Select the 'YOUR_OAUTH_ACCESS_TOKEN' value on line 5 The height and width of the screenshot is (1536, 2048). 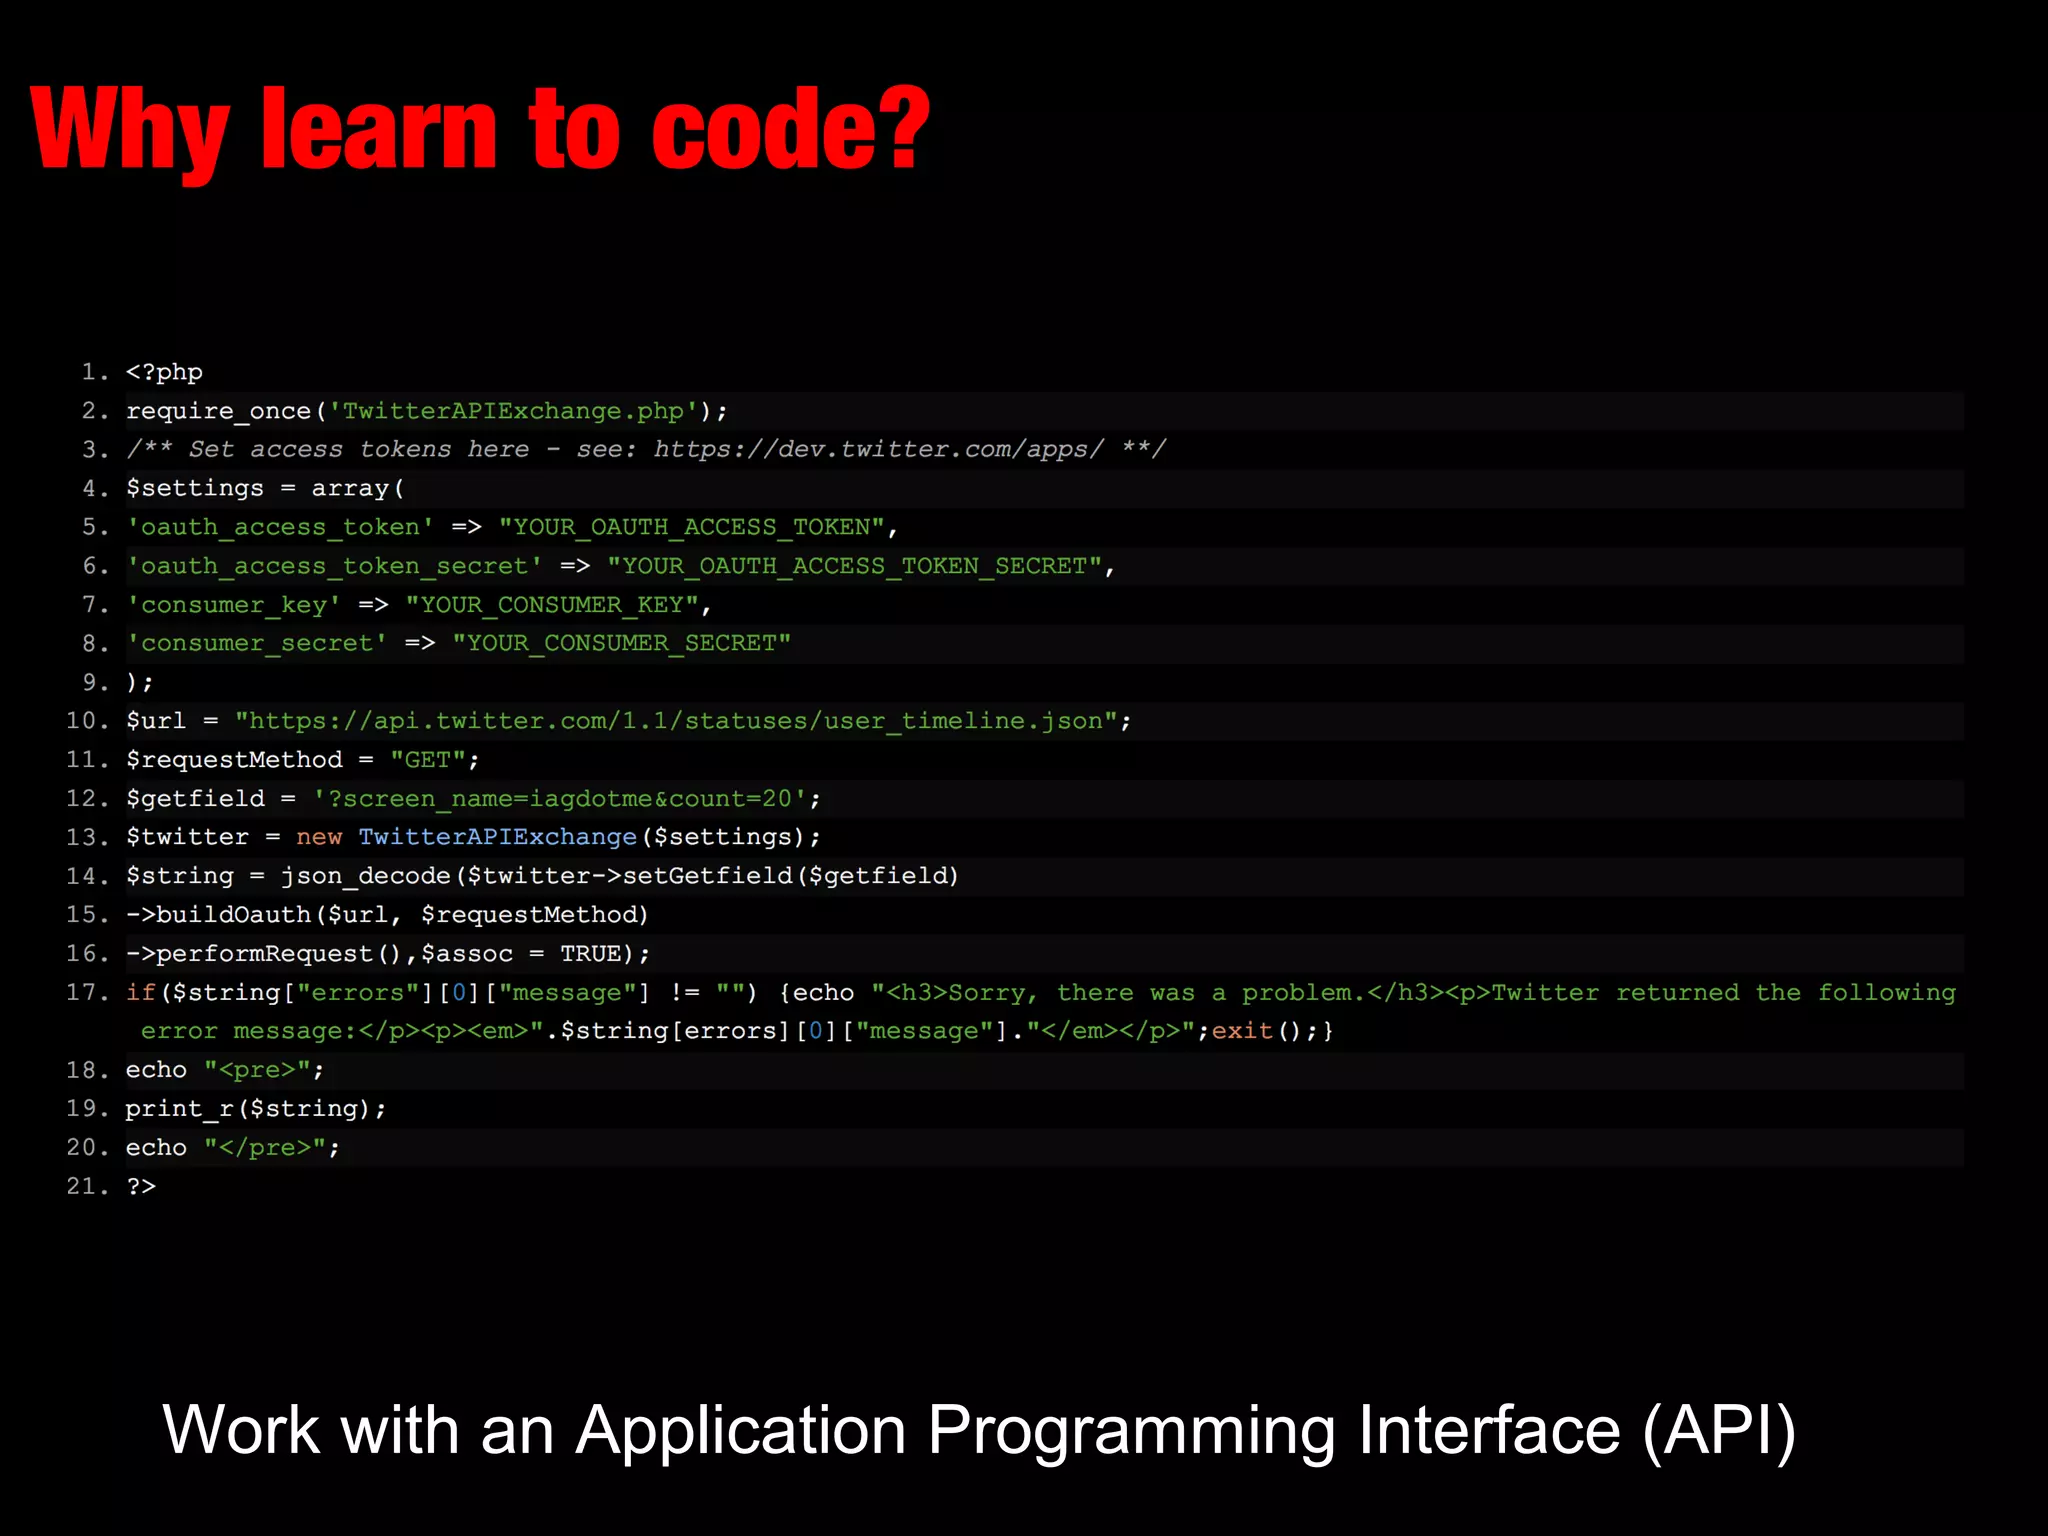[692, 527]
